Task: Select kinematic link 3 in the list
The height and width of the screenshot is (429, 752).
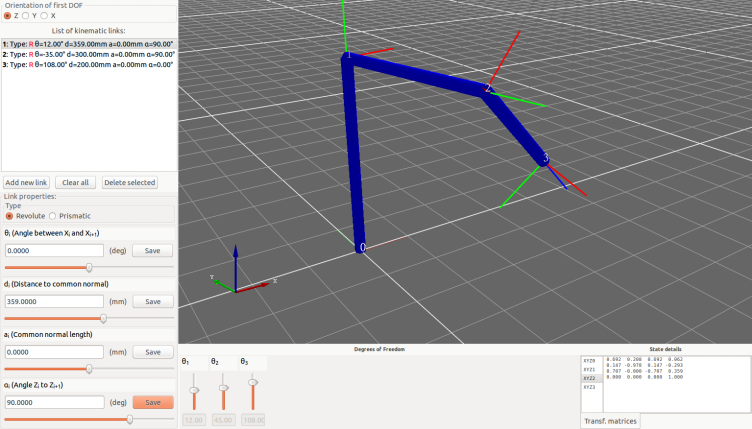Action: point(88,64)
